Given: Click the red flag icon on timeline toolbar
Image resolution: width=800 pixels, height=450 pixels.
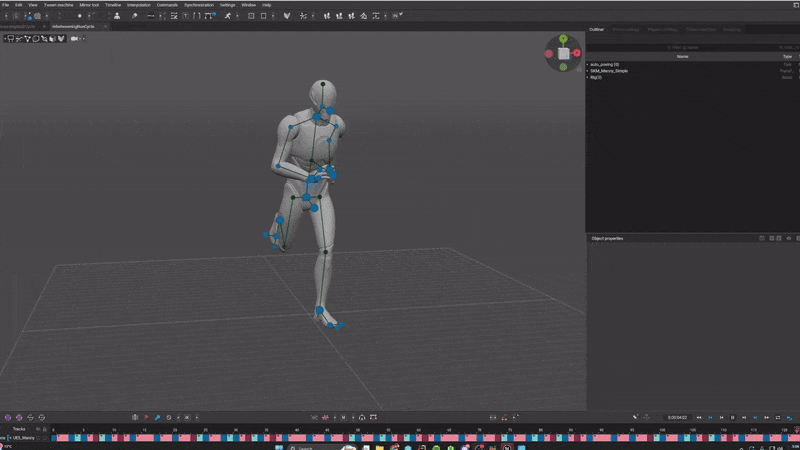Looking at the screenshot, I should point(146,417).
